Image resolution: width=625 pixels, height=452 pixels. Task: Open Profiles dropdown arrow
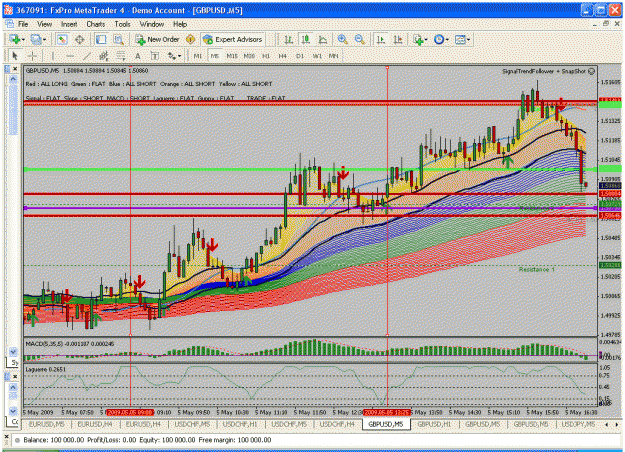(44, 39)
